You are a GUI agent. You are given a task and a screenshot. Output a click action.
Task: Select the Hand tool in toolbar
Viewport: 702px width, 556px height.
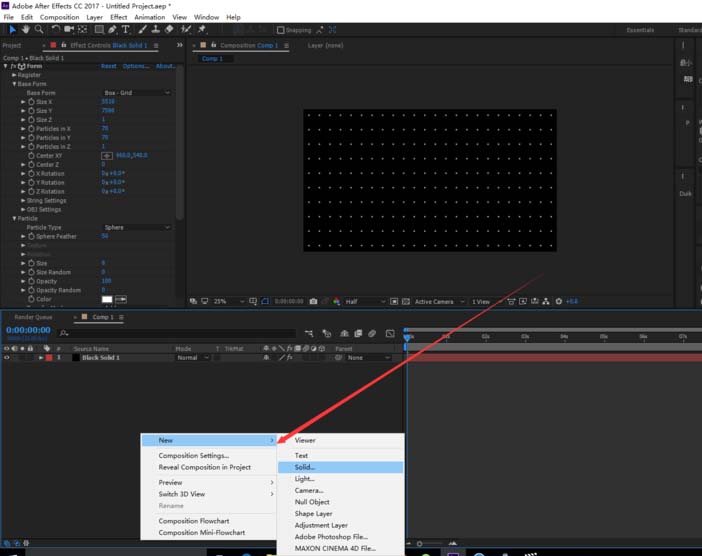click(25, 30)
